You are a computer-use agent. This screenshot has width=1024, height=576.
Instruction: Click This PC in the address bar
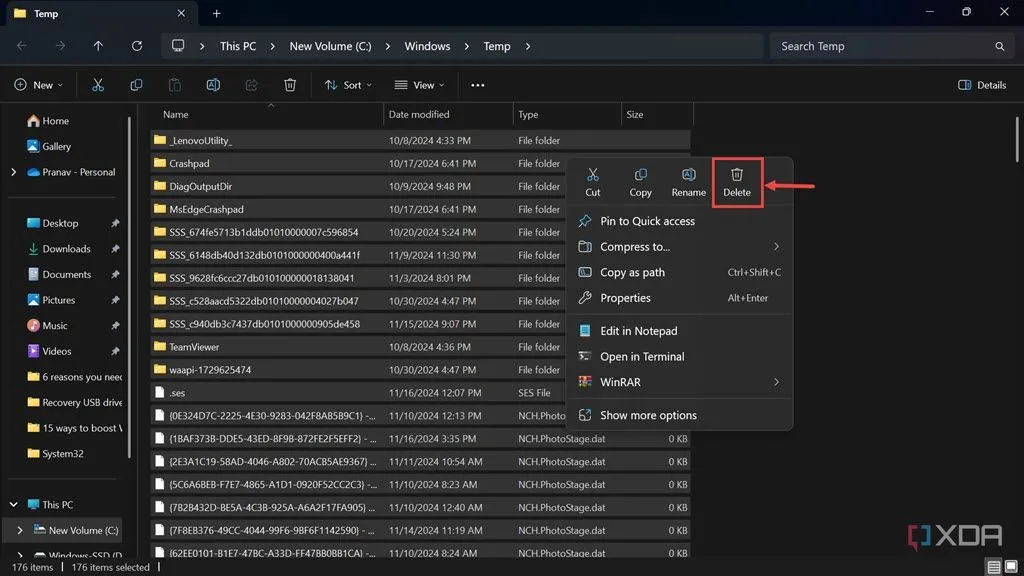tap(238, 46)
